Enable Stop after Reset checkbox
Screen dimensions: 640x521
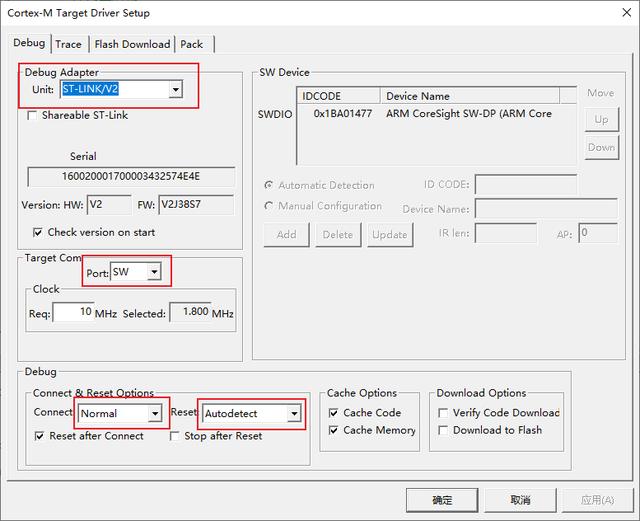click(x=174, y=436)
